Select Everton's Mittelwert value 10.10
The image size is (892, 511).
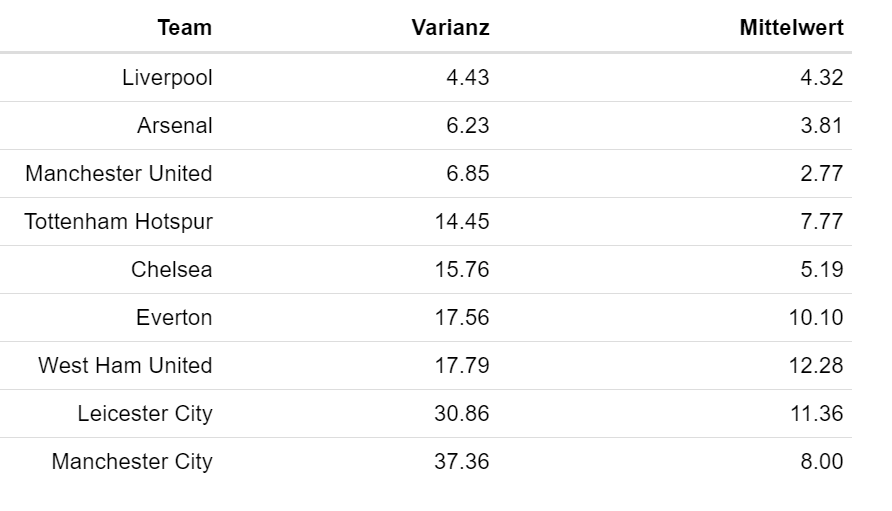click(x=816, y=317)
